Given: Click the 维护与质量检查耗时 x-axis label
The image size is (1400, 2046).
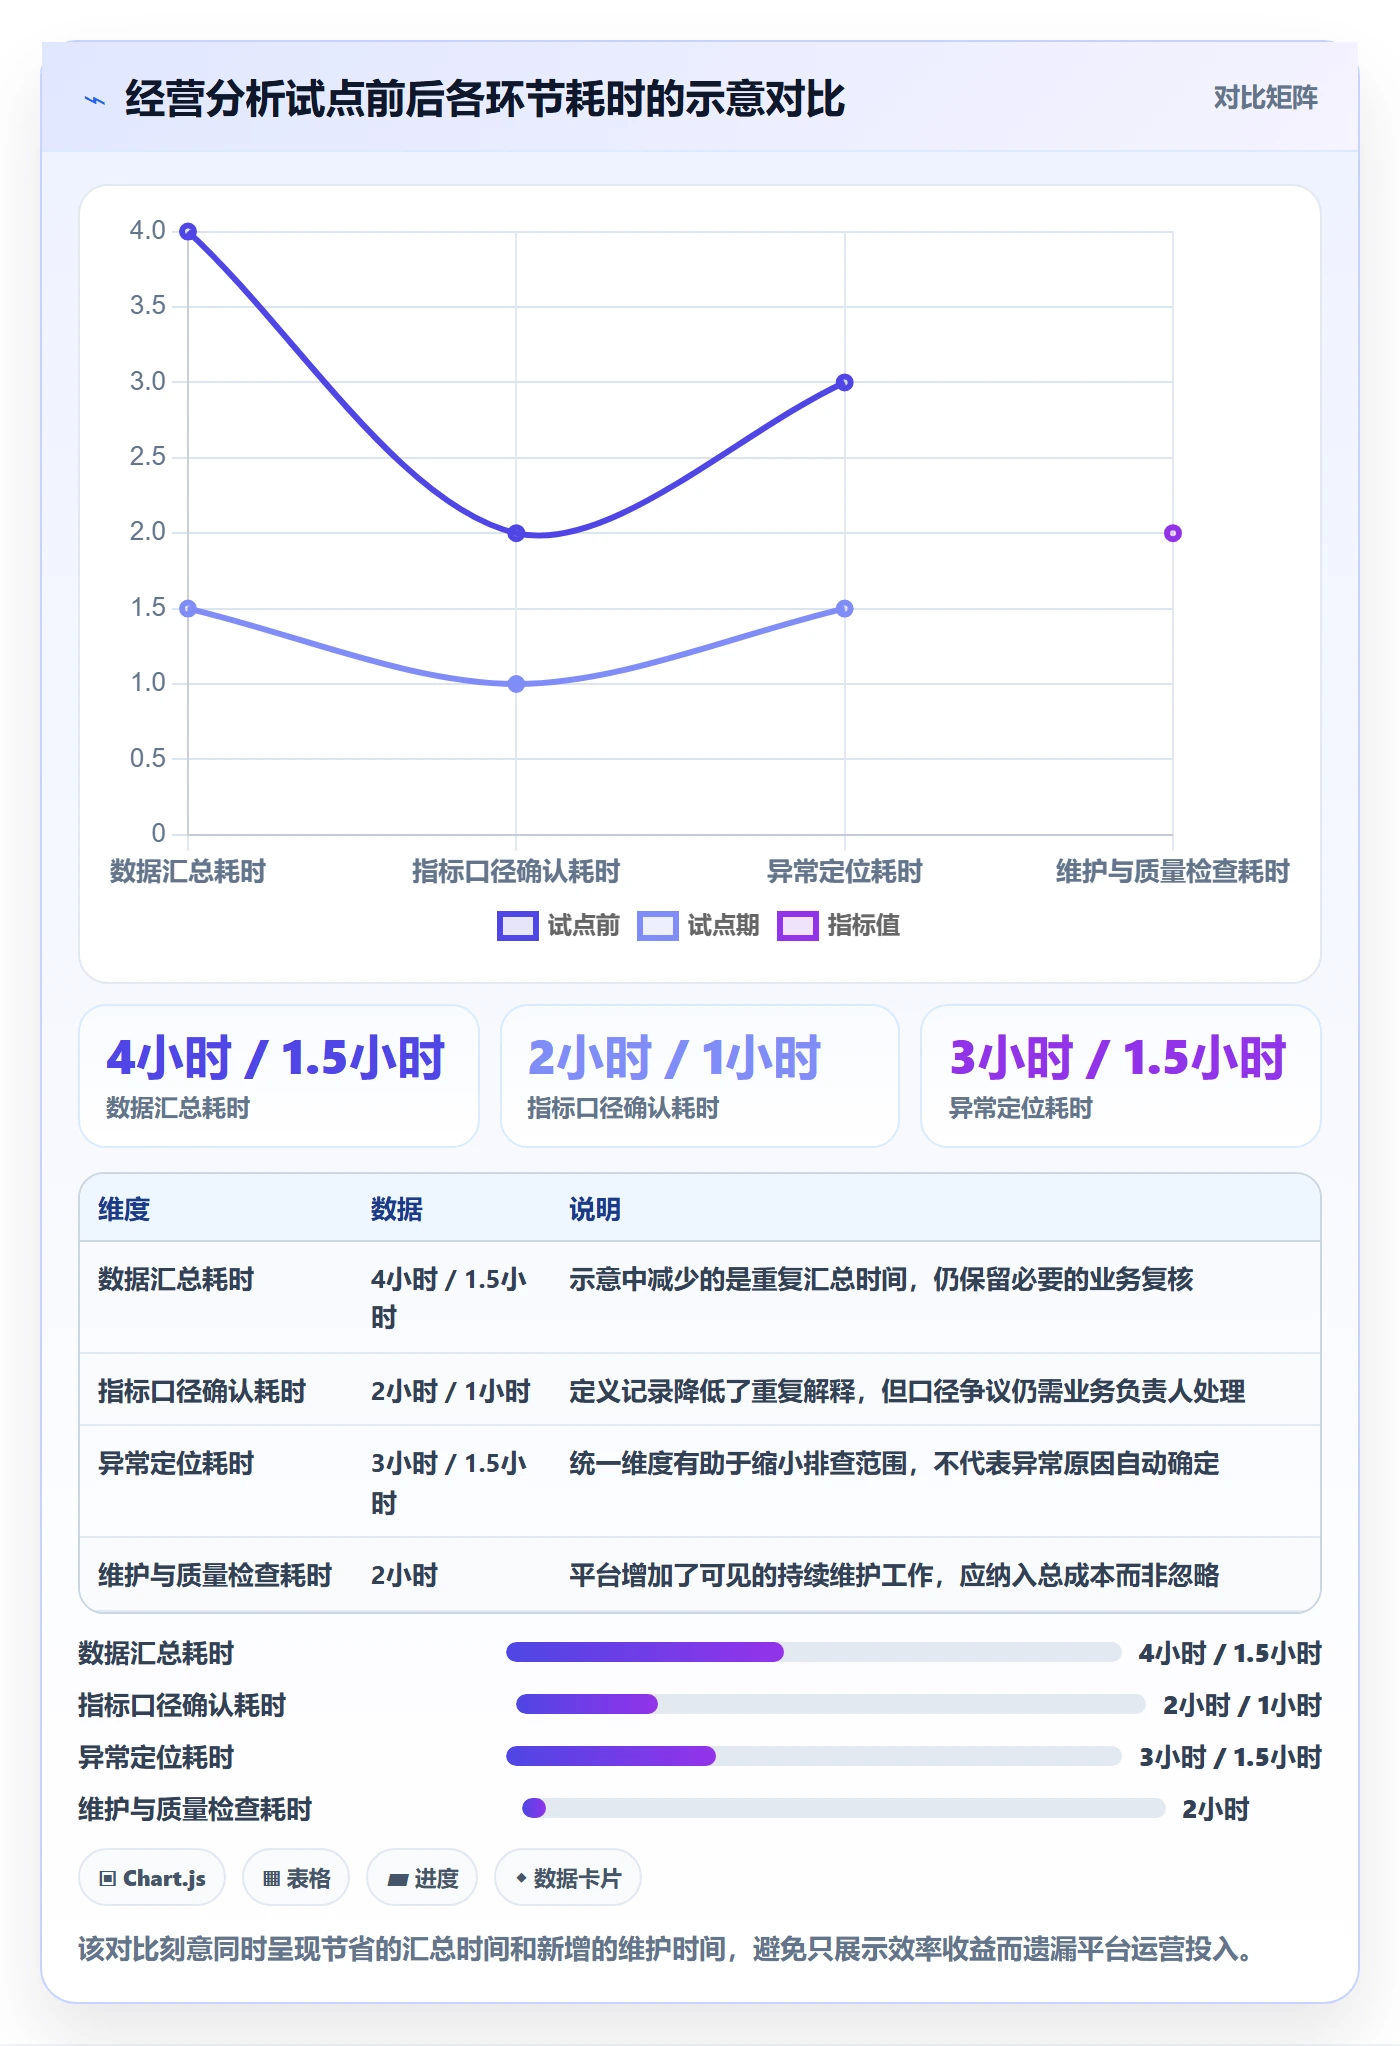Looking at the screenshot, I should tap(1173, 872).
